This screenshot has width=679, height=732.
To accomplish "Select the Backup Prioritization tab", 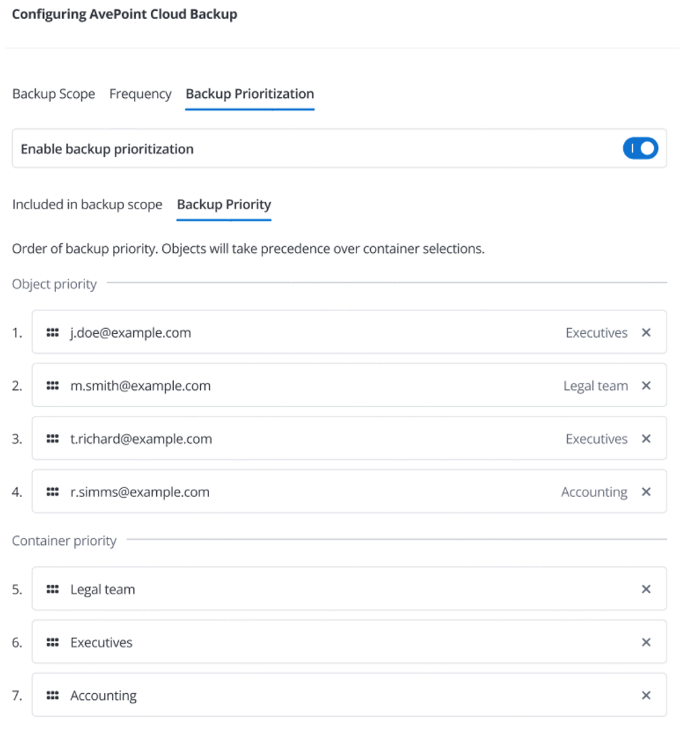I will (x=250, y=94).
